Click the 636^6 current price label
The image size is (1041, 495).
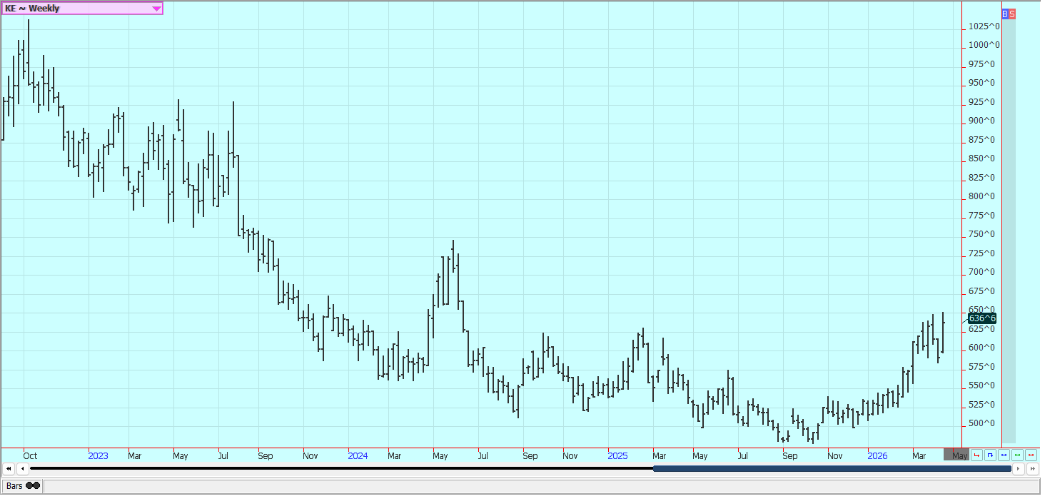[983, 318]
